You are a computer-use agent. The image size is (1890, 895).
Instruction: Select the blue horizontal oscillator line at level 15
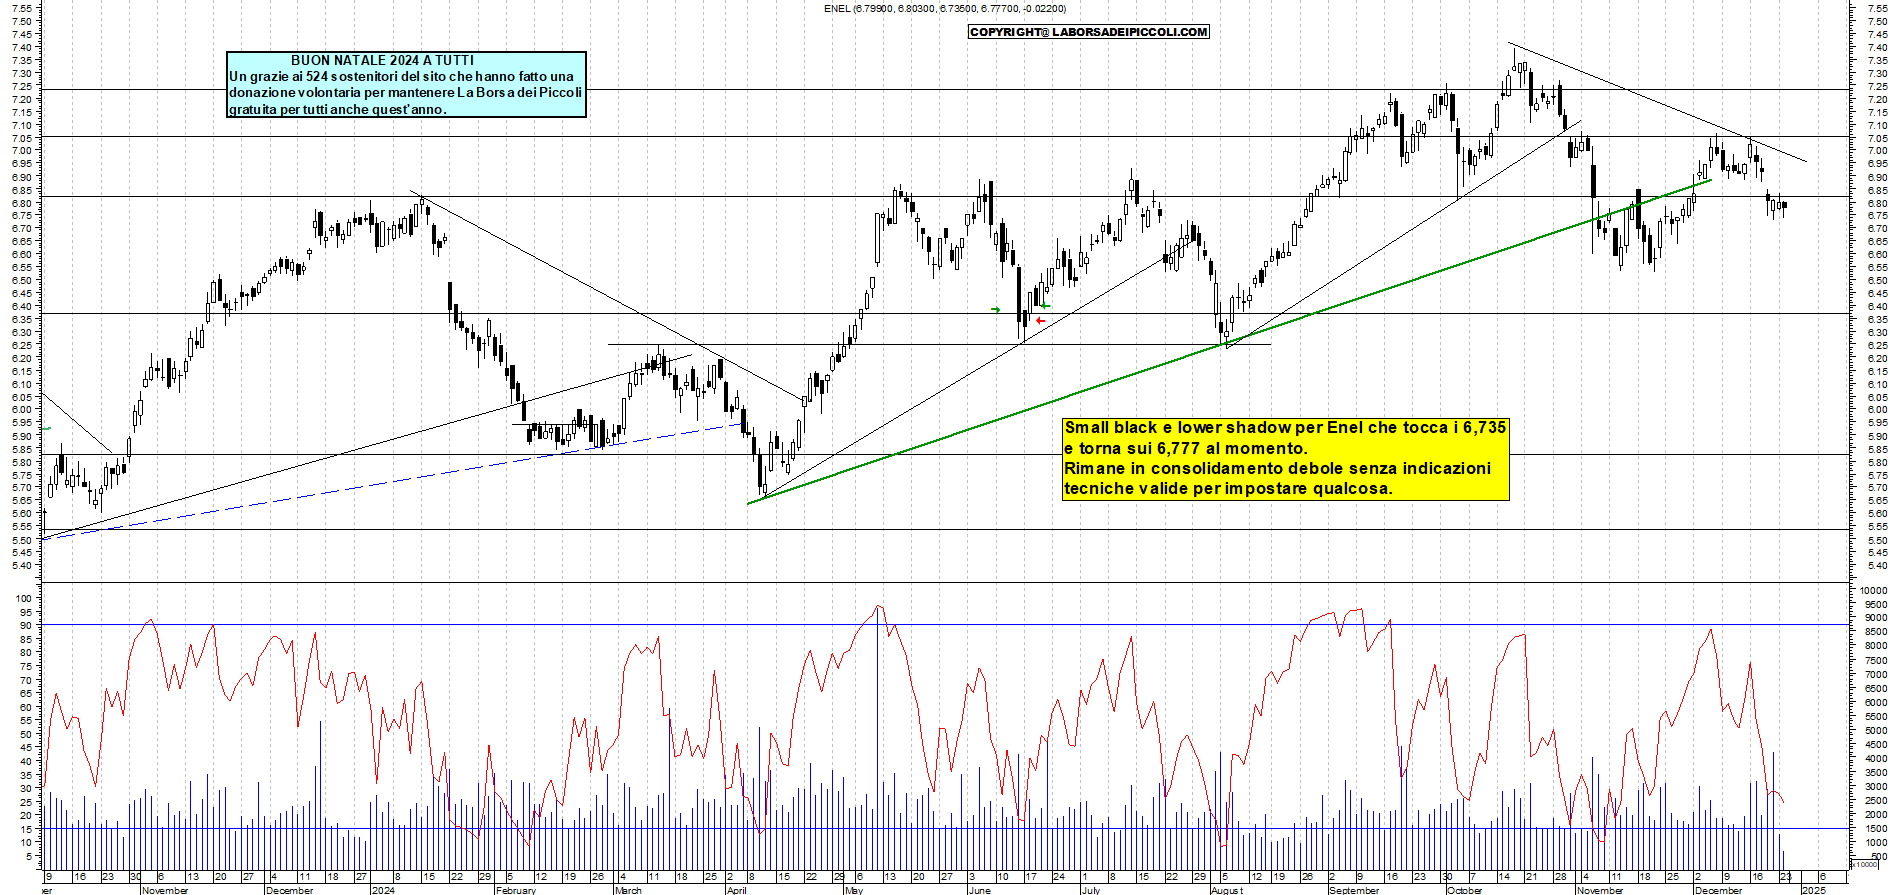[x=945, y=828]
